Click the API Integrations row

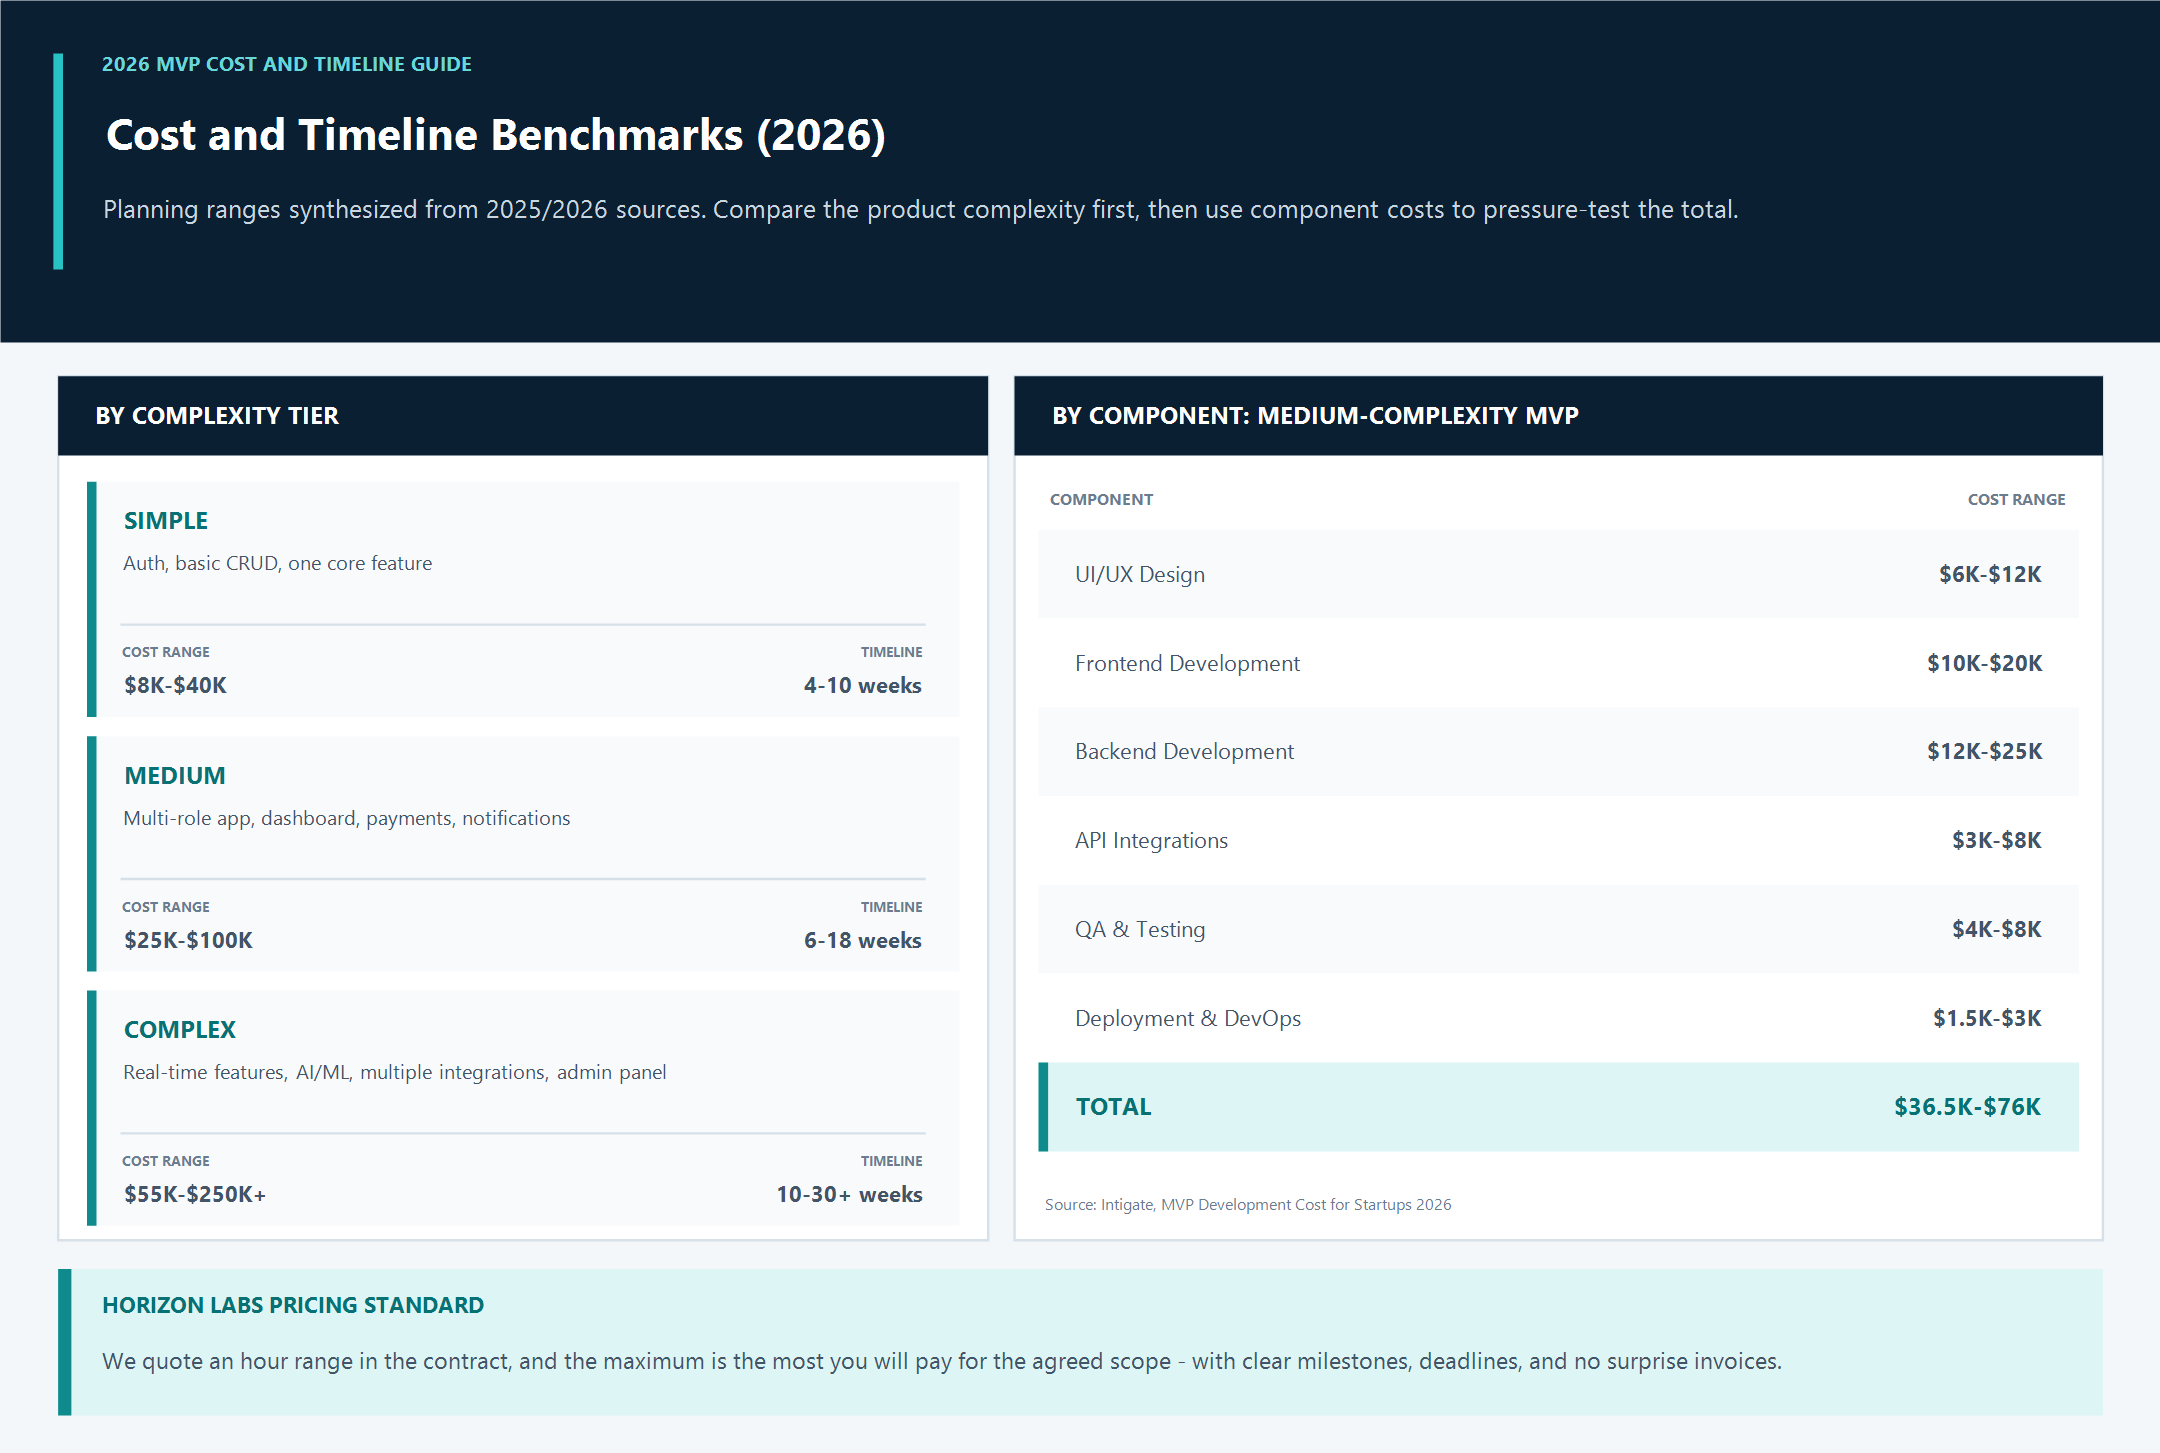click(1558, 841)
